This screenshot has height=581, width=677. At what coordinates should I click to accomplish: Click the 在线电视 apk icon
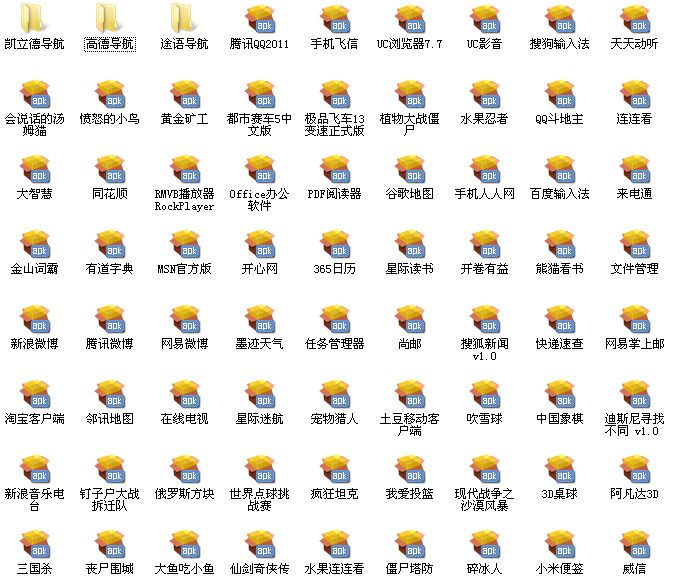click(x=185, y=394)
